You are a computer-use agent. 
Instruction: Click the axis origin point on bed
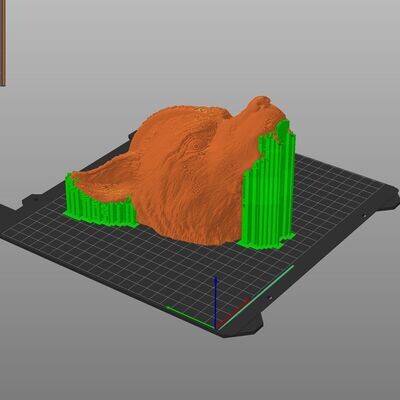pos(216,328)
